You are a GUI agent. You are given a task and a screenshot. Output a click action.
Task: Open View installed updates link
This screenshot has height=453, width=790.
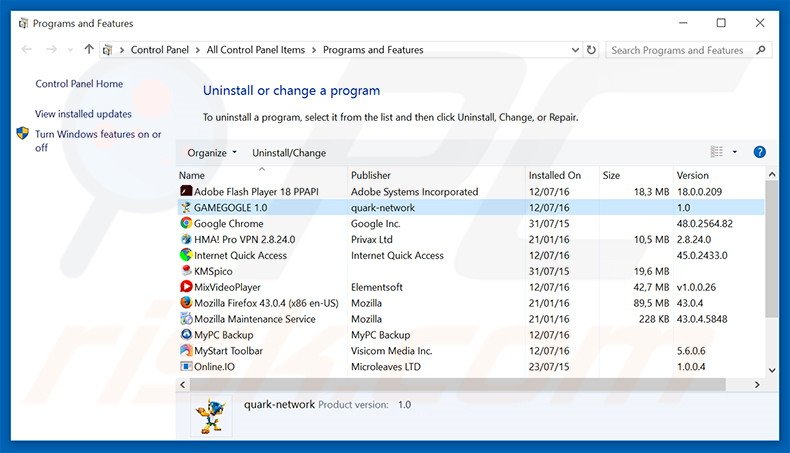83,114
